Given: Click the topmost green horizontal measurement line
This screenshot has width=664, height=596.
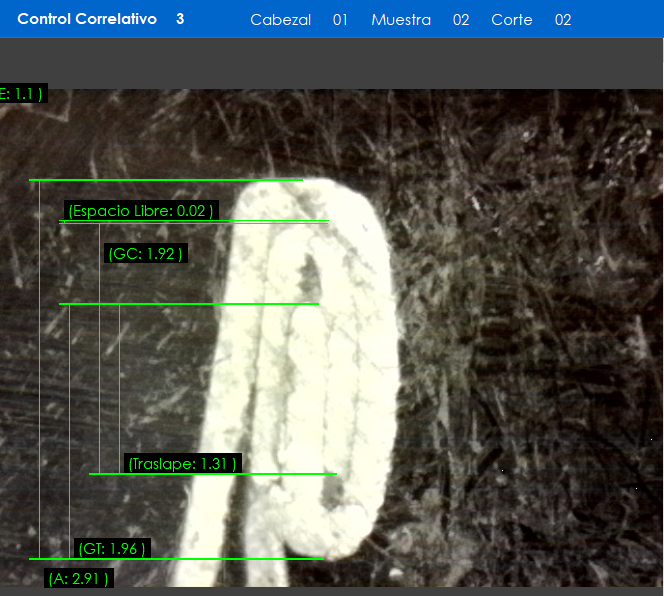Looking at the screenshot, I should (x=165, y=180).
